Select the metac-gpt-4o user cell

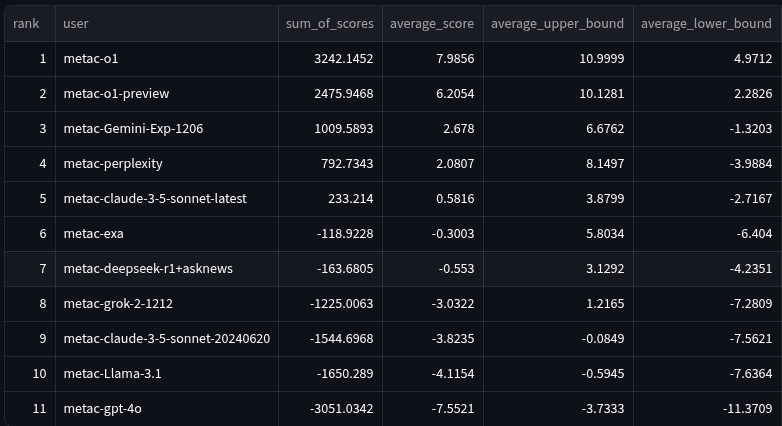coord(167,409)
